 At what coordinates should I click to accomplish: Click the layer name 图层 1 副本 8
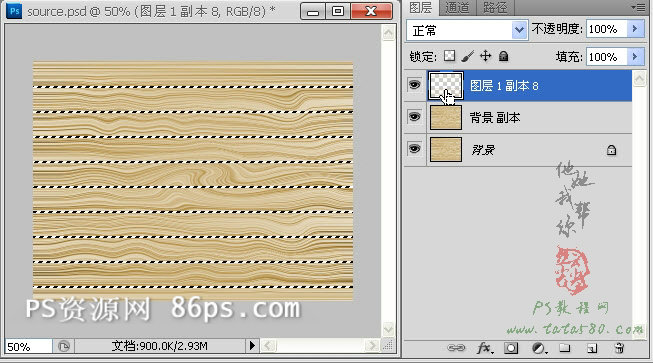504,86
